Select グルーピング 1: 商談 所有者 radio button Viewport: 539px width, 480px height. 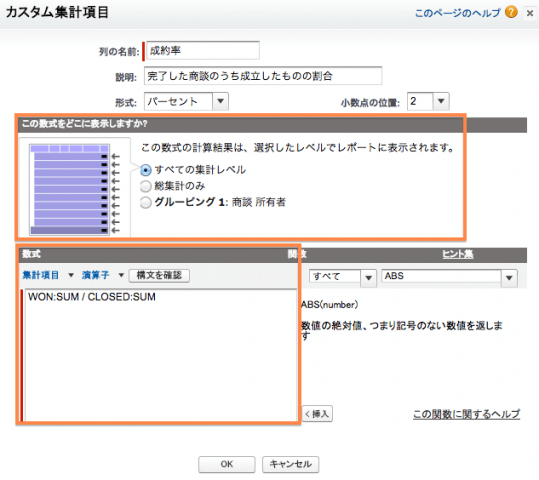(146, 202)
